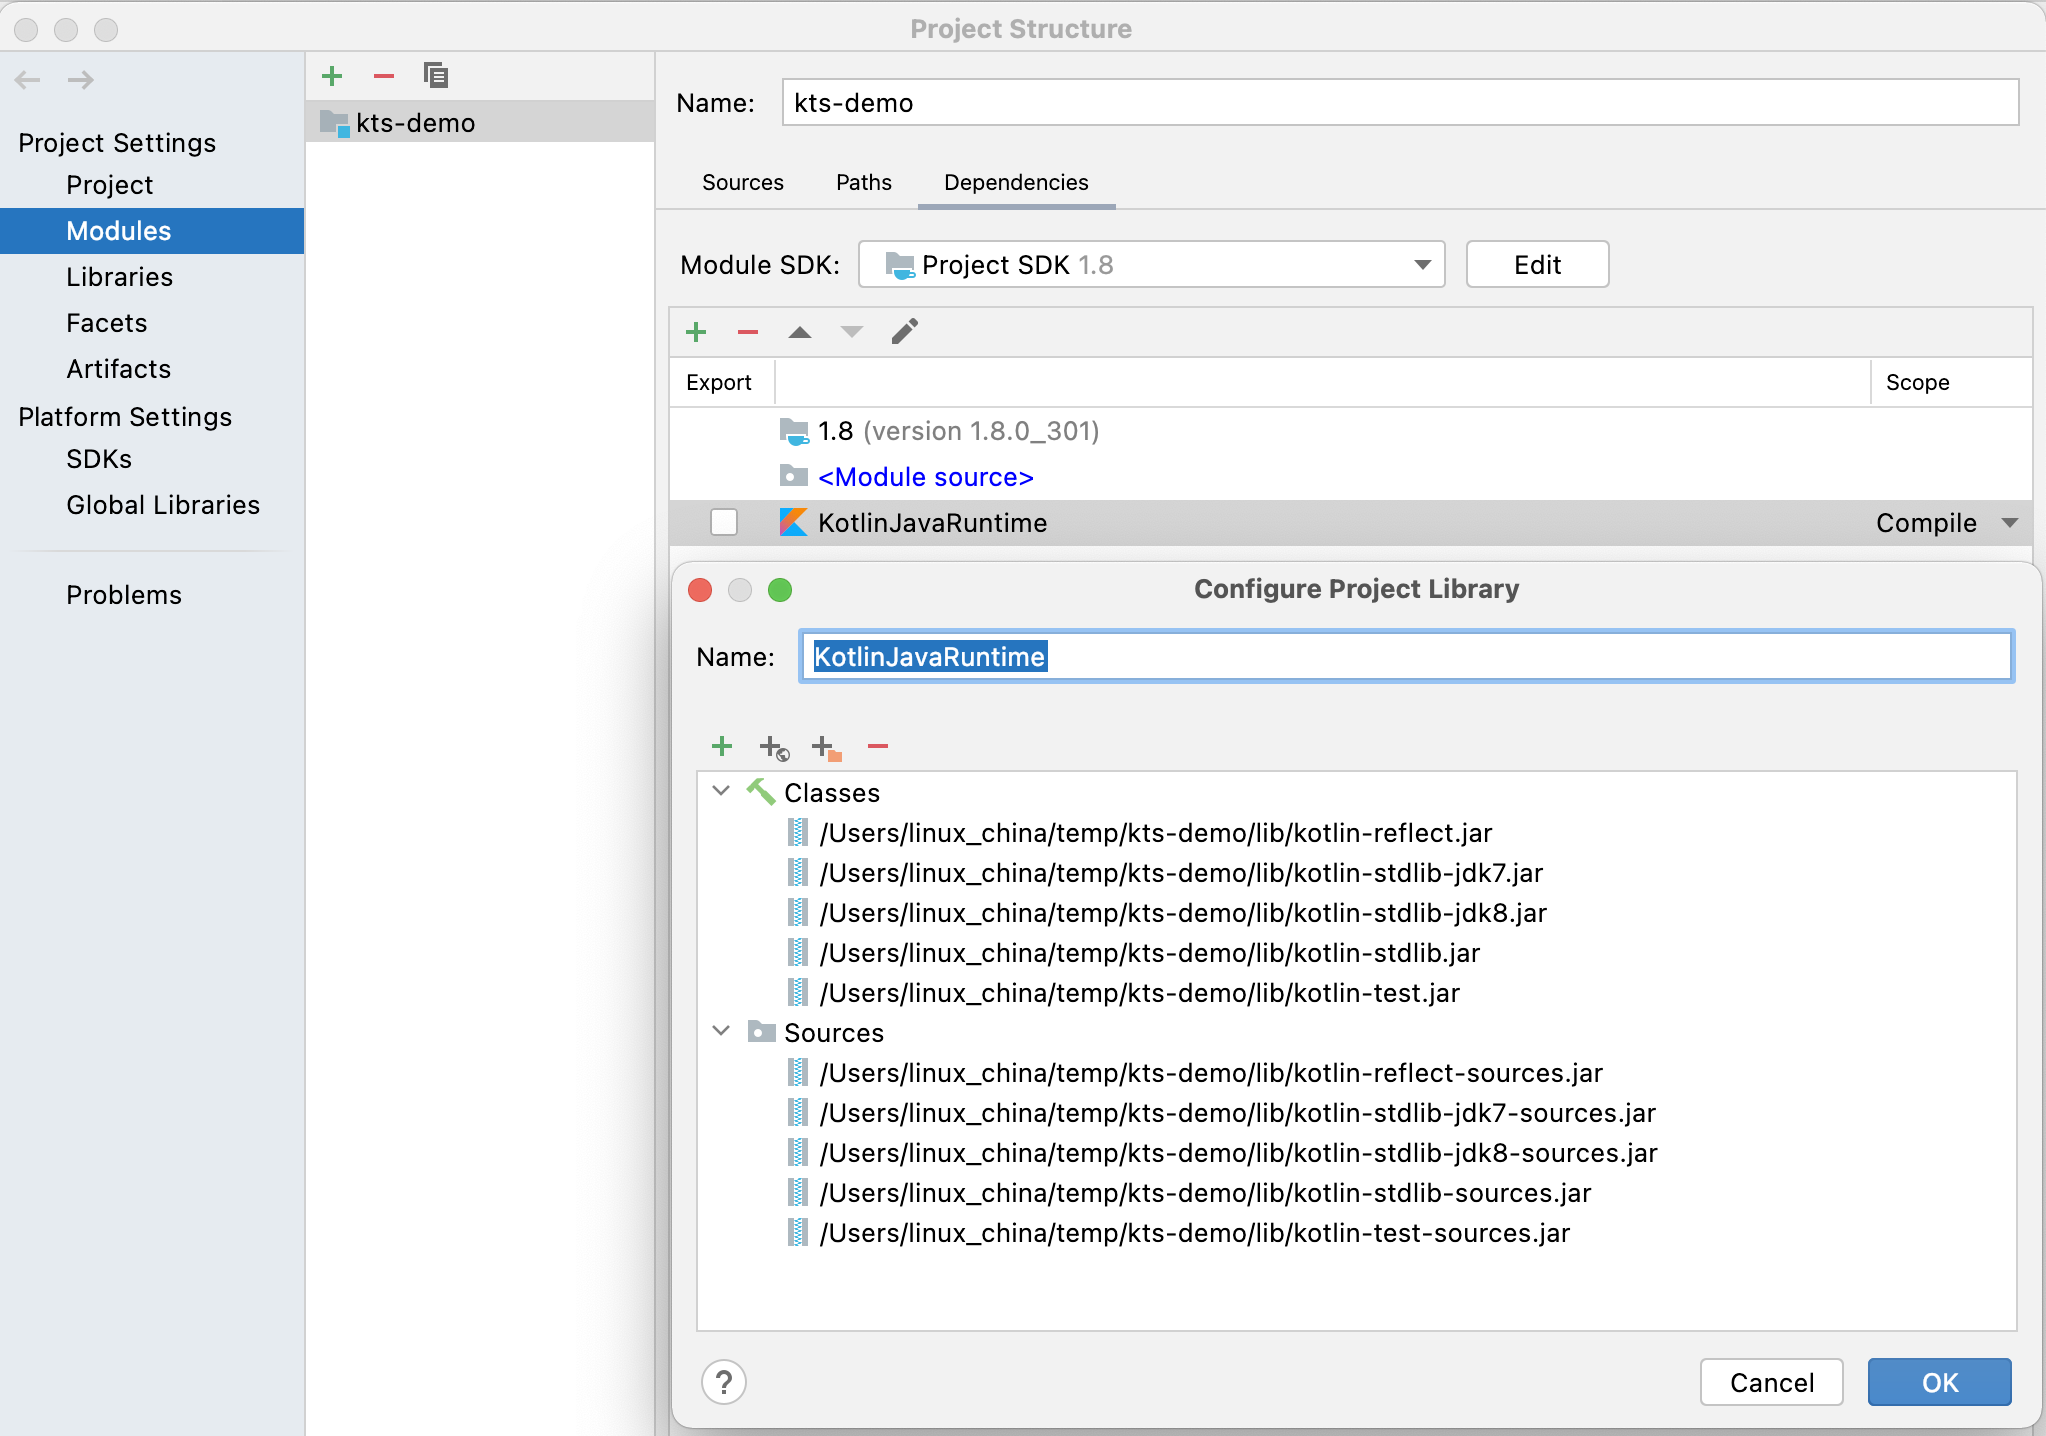Toggle the KotlinJavaRuntime export checkbox
The width and height of the screenshot is (2046, 1436).
tap(724, 522)
